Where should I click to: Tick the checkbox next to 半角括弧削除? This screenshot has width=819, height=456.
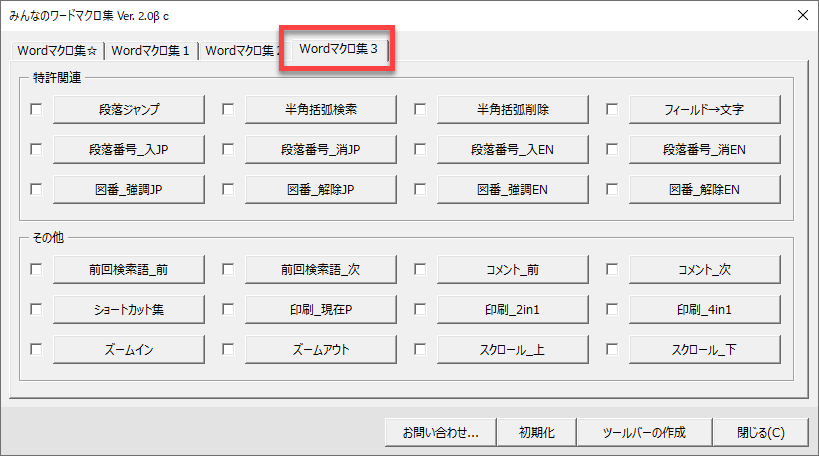[420, 108]
